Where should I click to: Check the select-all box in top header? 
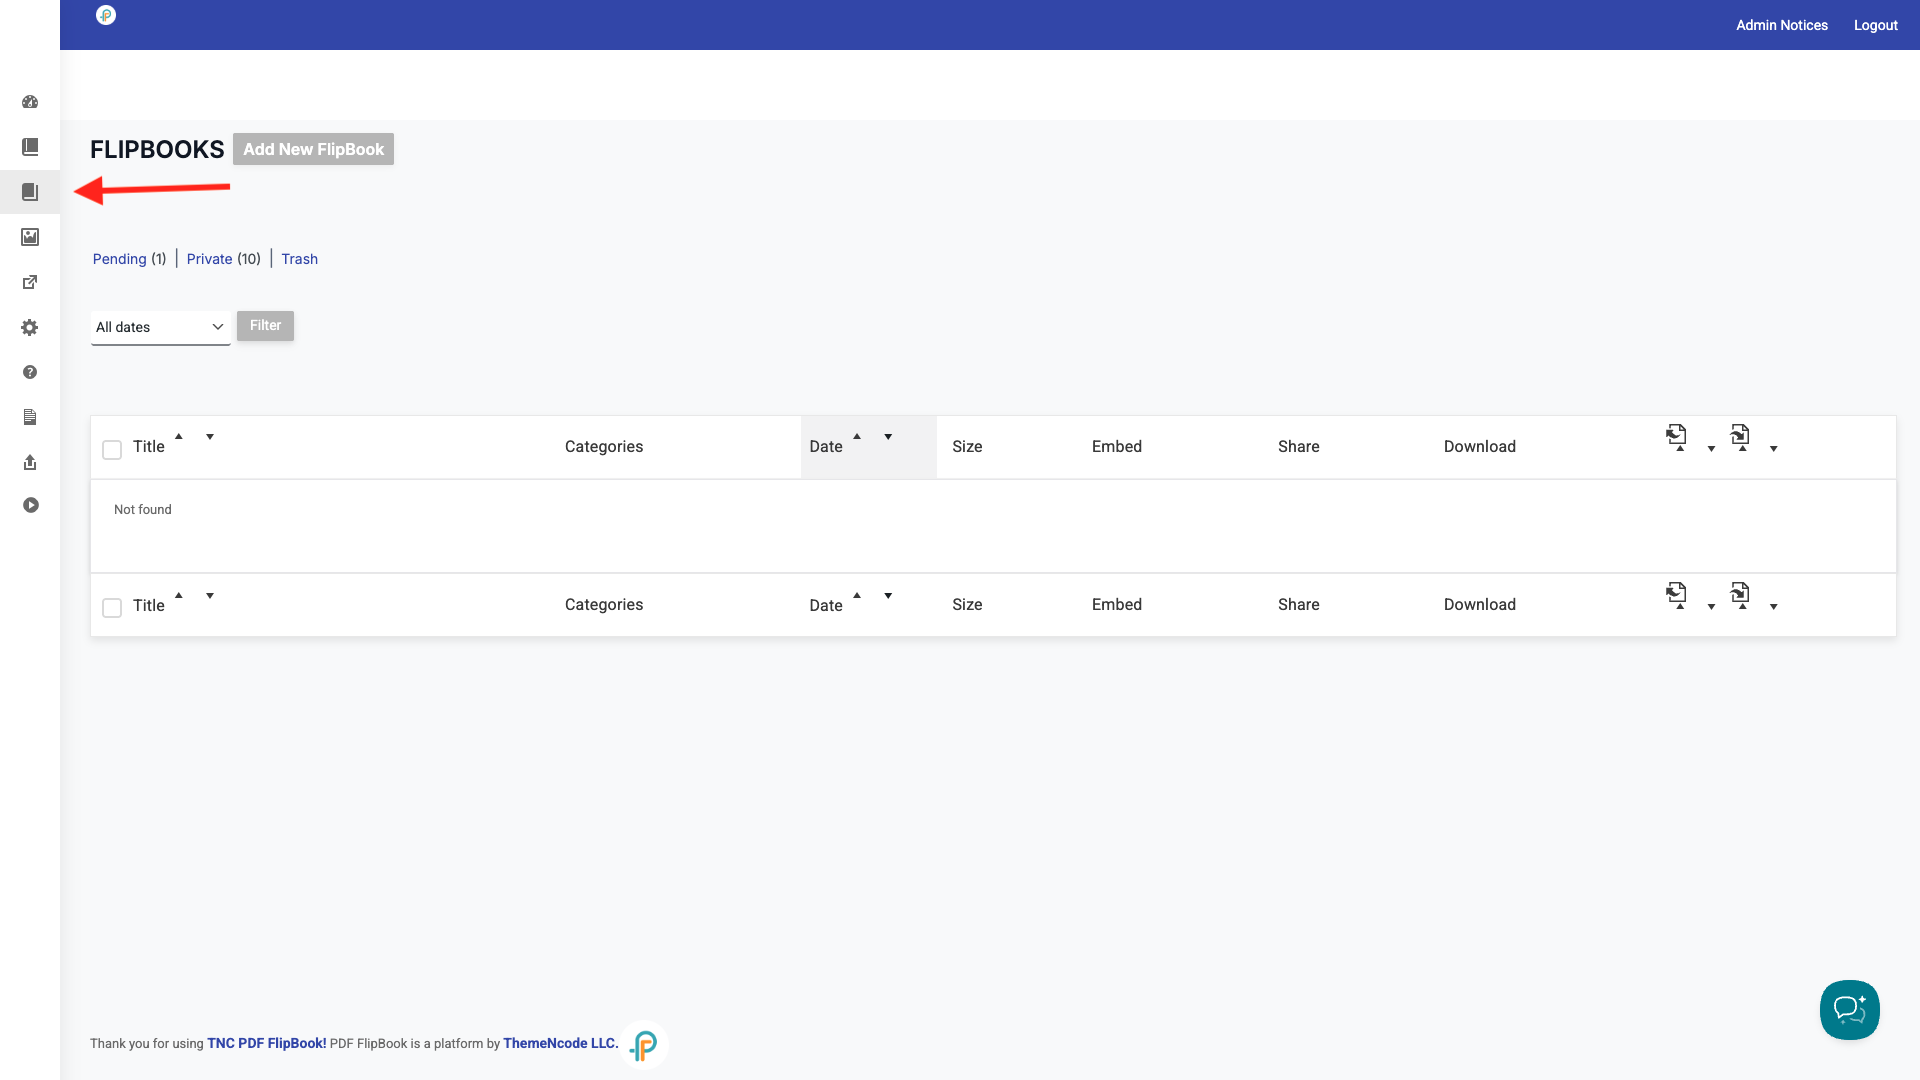[x=112, y=450]
